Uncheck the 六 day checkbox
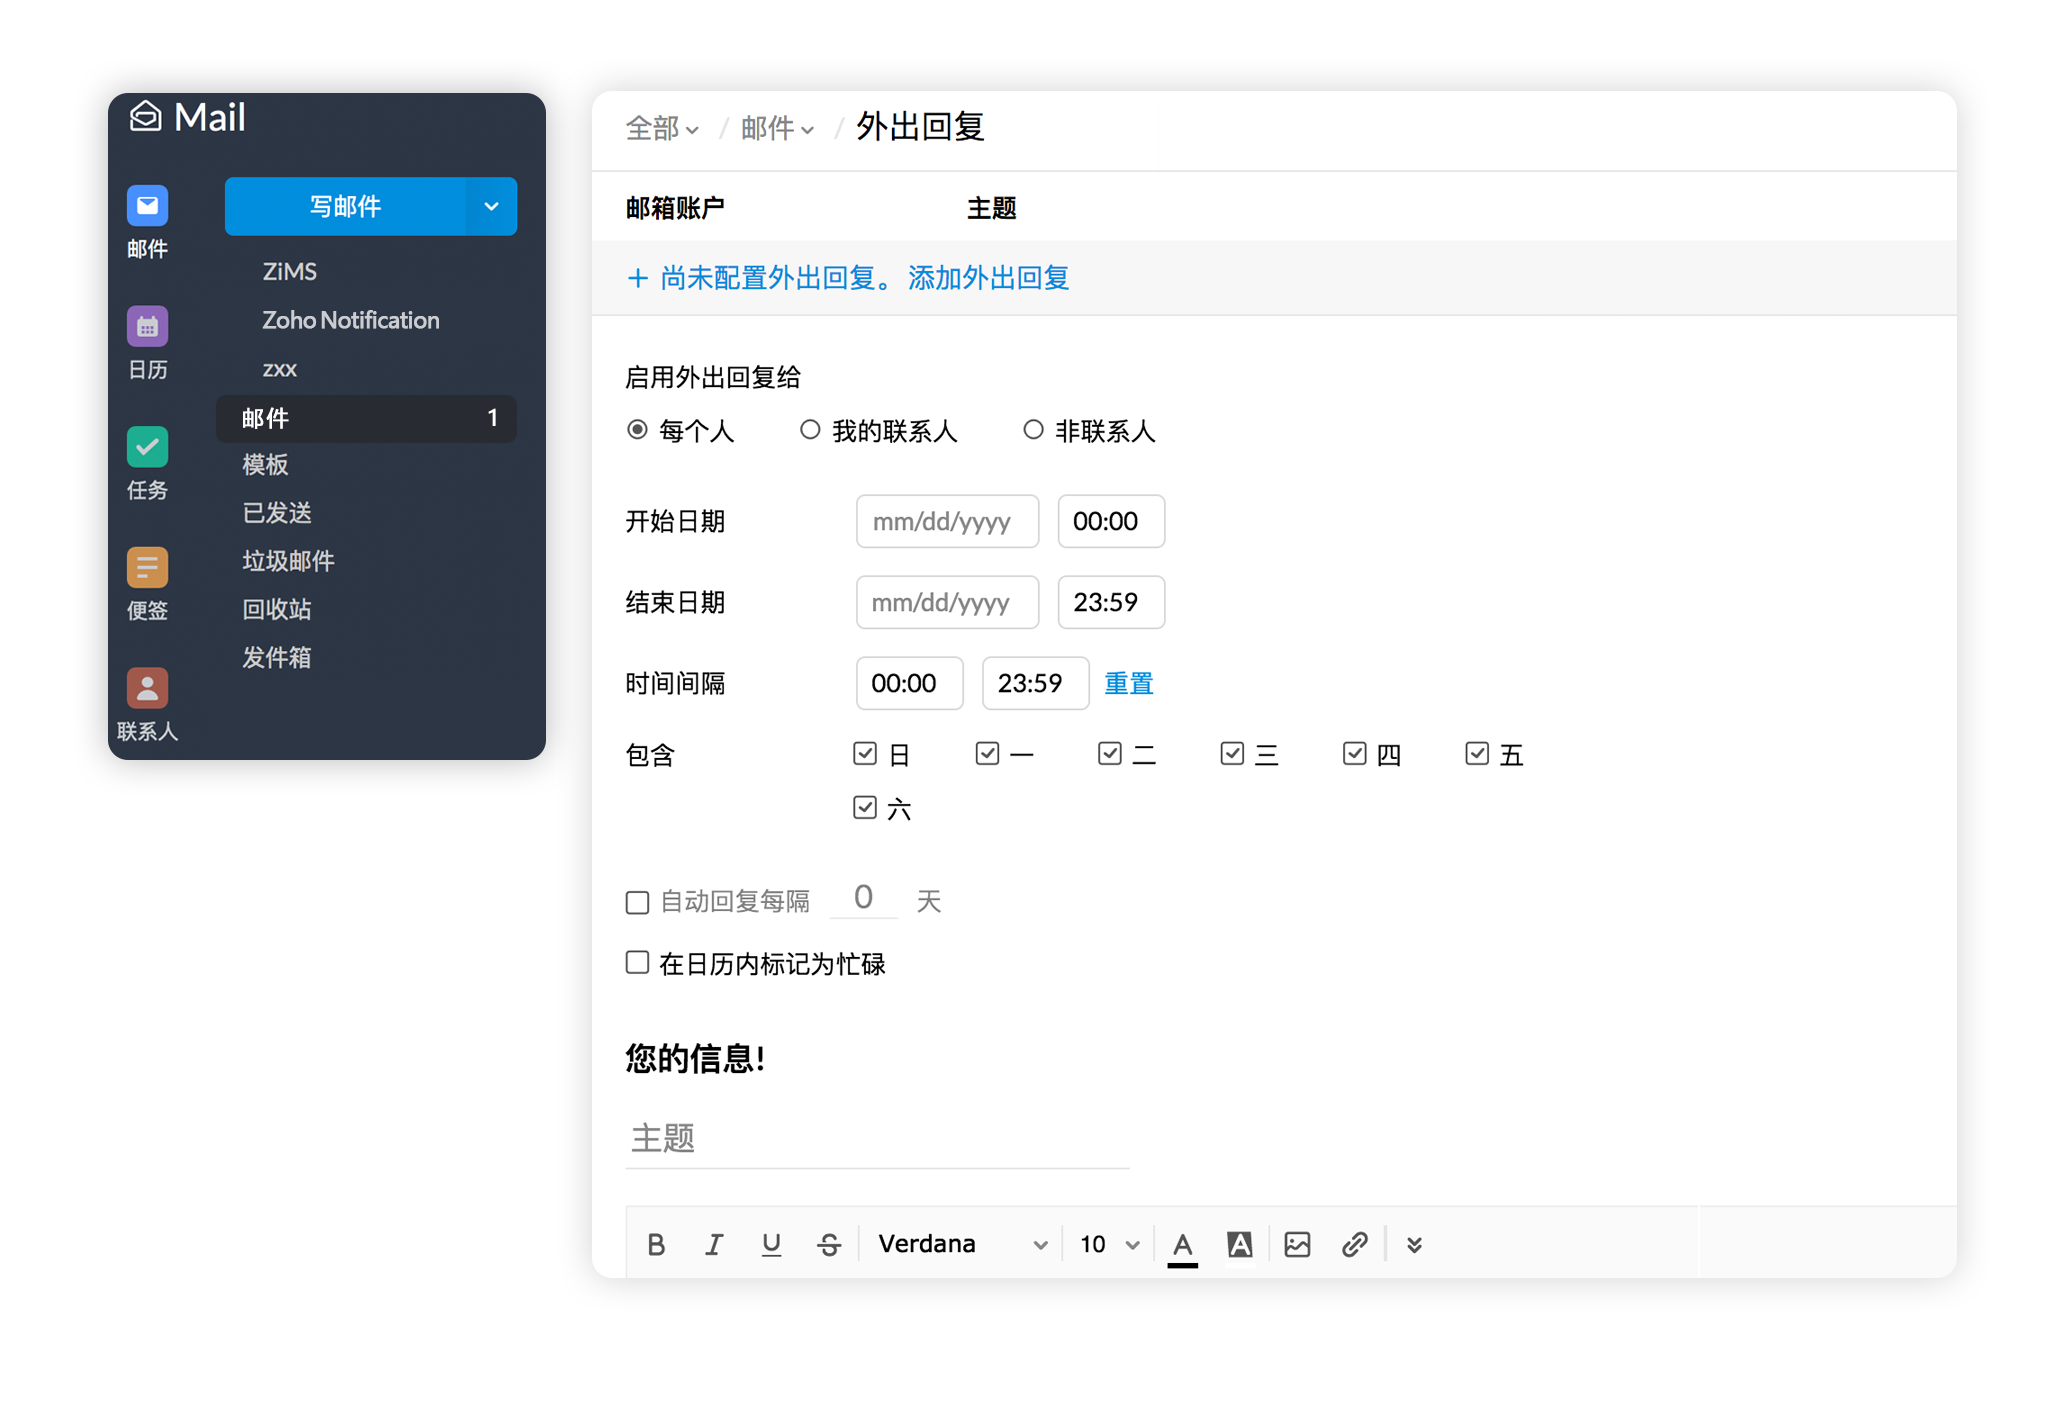The width and height of the screenshot is (2069, 1413). (x=865, y=807)
